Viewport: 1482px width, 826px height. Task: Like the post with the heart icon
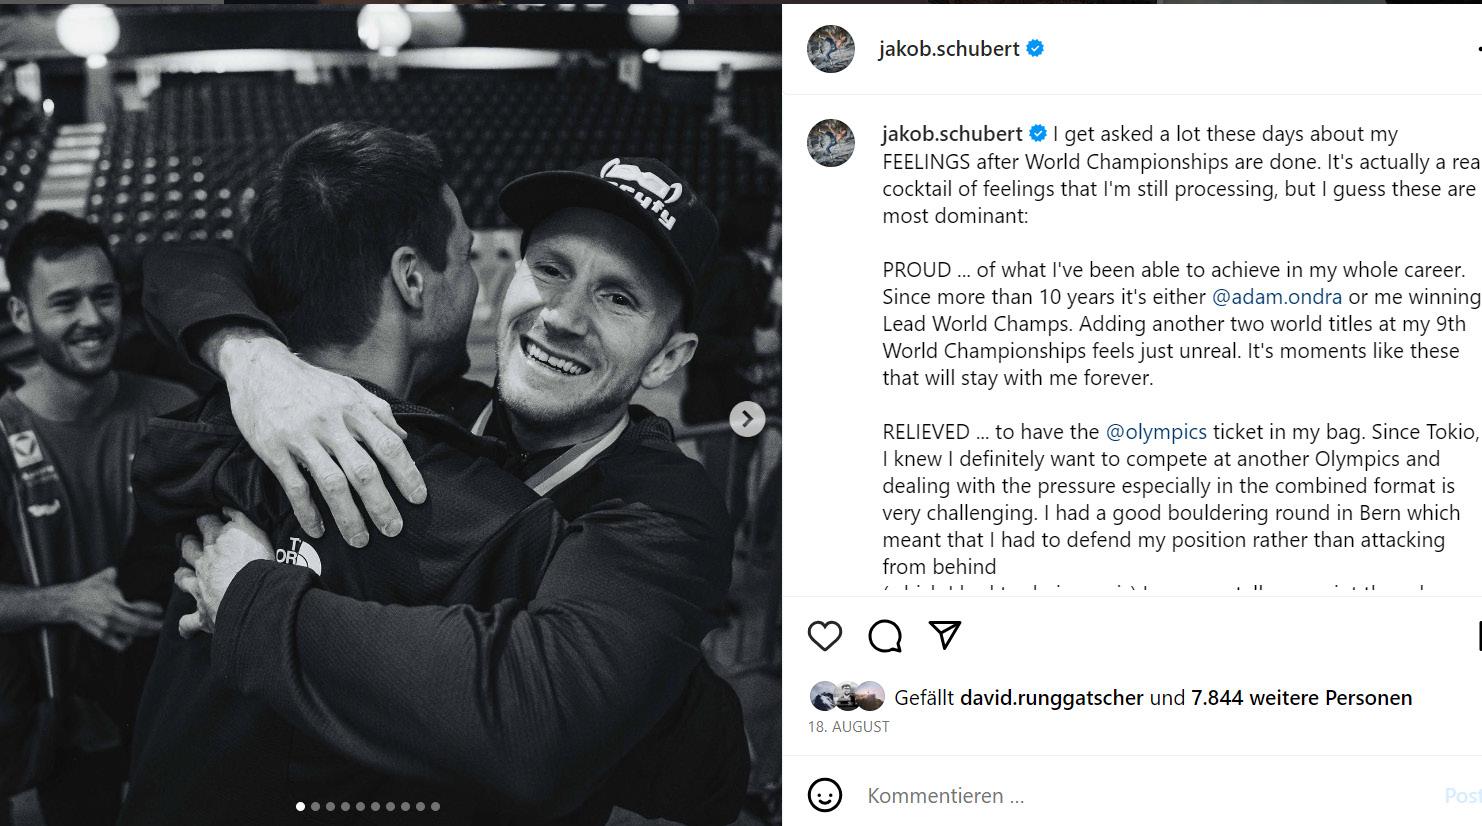tap(825, 636)
